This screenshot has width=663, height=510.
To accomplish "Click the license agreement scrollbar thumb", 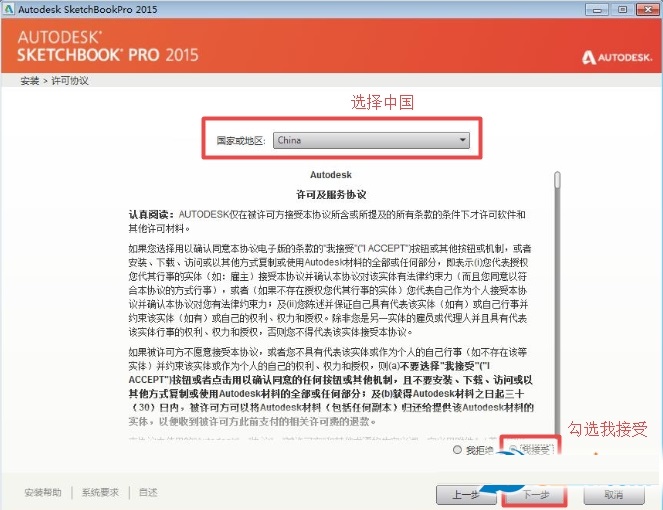I will (557, 179).
